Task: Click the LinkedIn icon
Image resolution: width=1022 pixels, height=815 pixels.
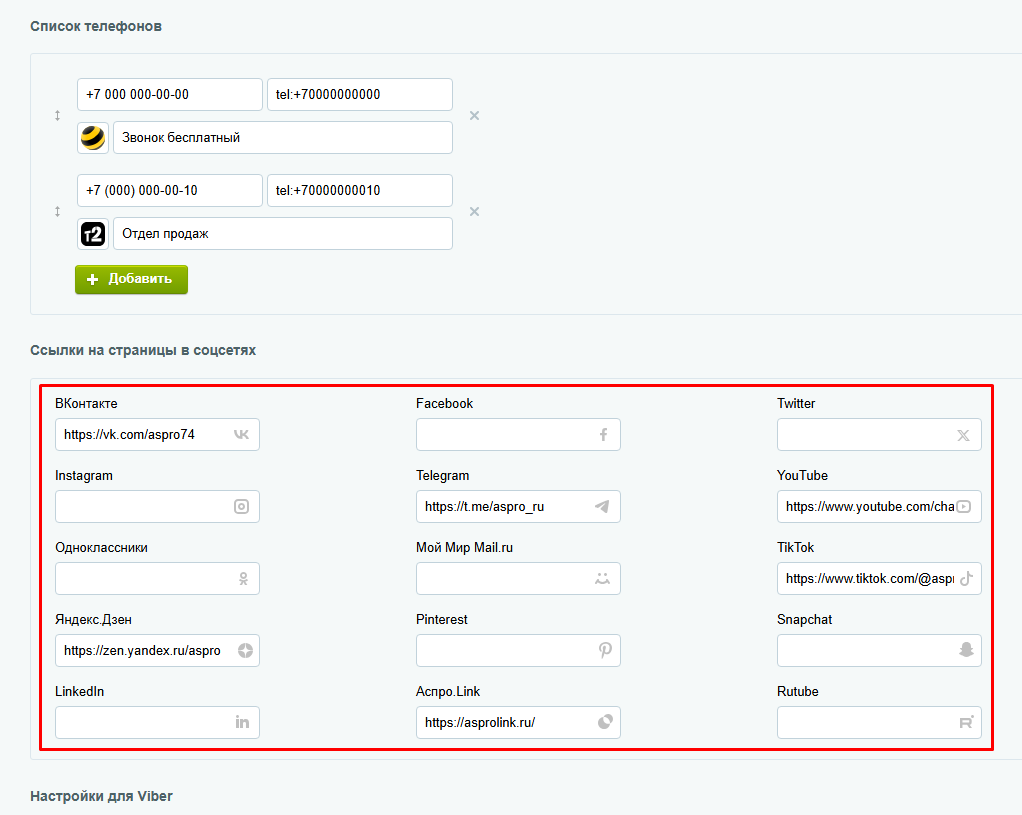Action: pos(242,722)
